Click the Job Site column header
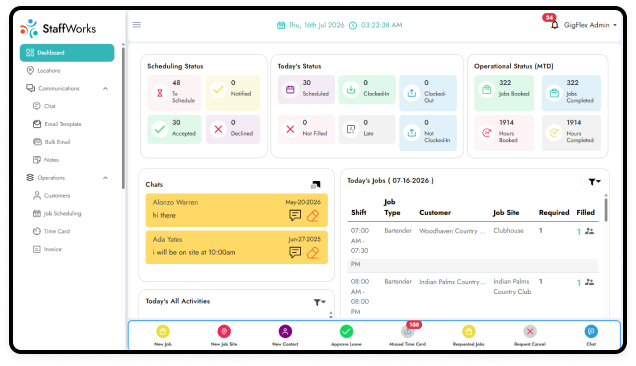 506,213
